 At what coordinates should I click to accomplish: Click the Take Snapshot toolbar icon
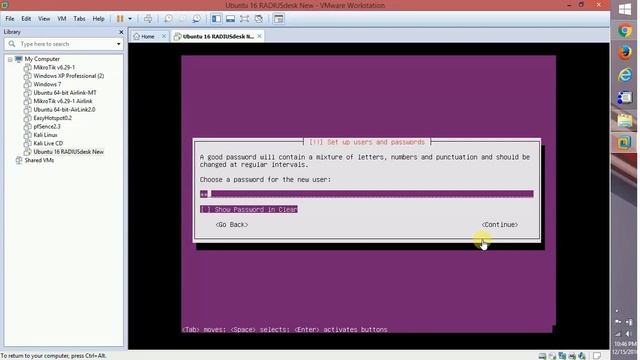pos(168,19)
